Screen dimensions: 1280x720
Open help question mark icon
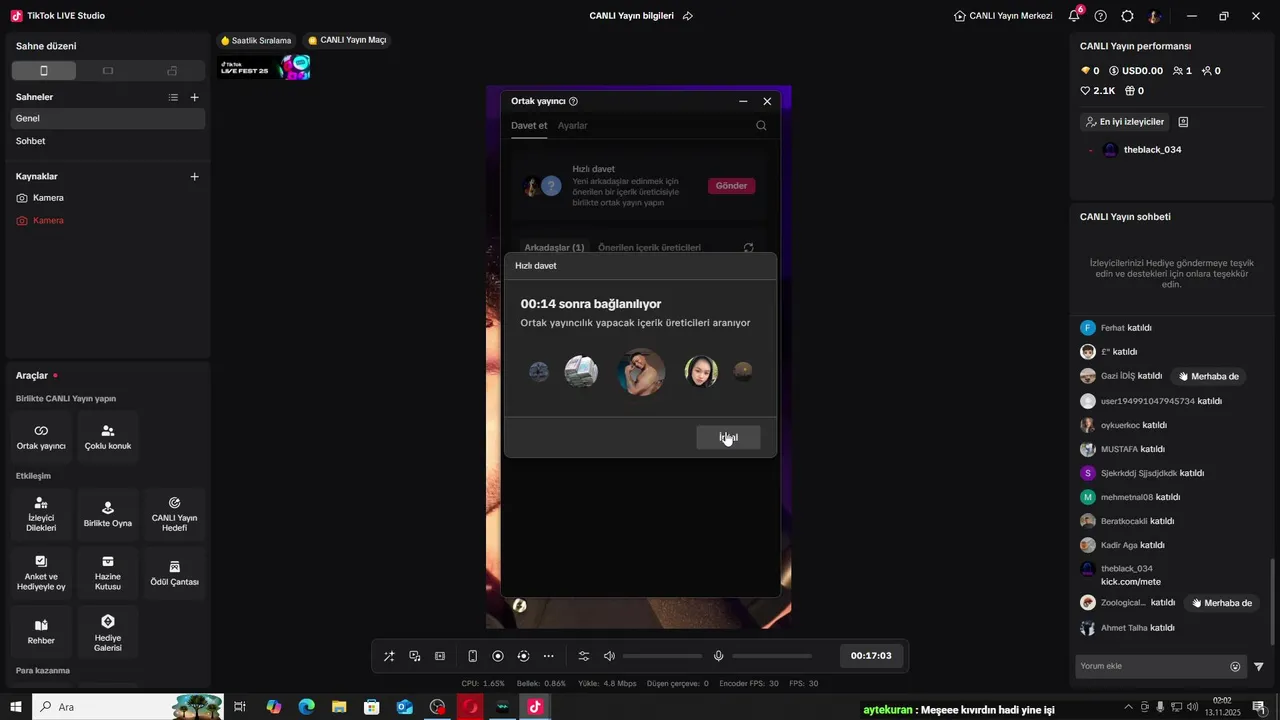(1101, 16)
